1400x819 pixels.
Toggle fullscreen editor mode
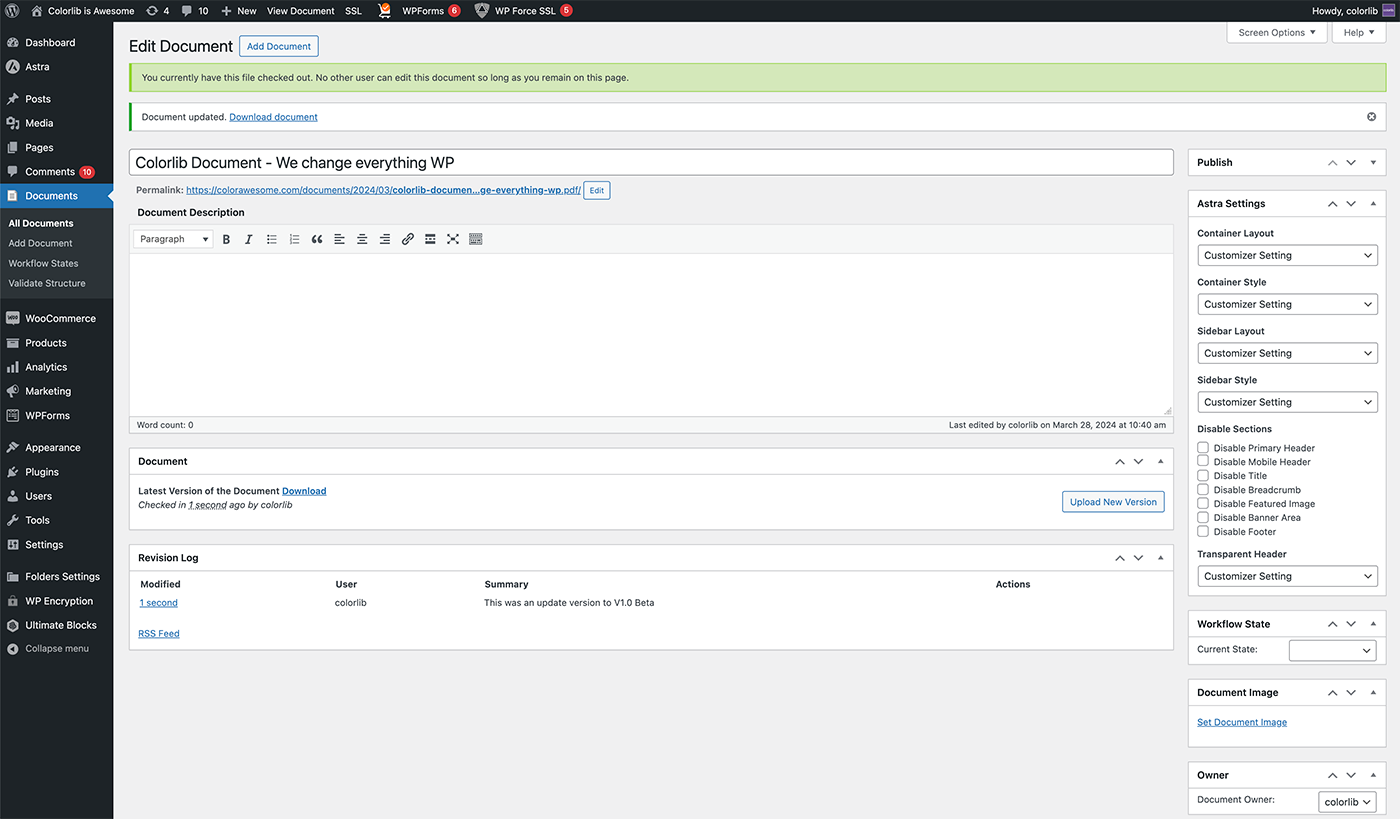453,239
